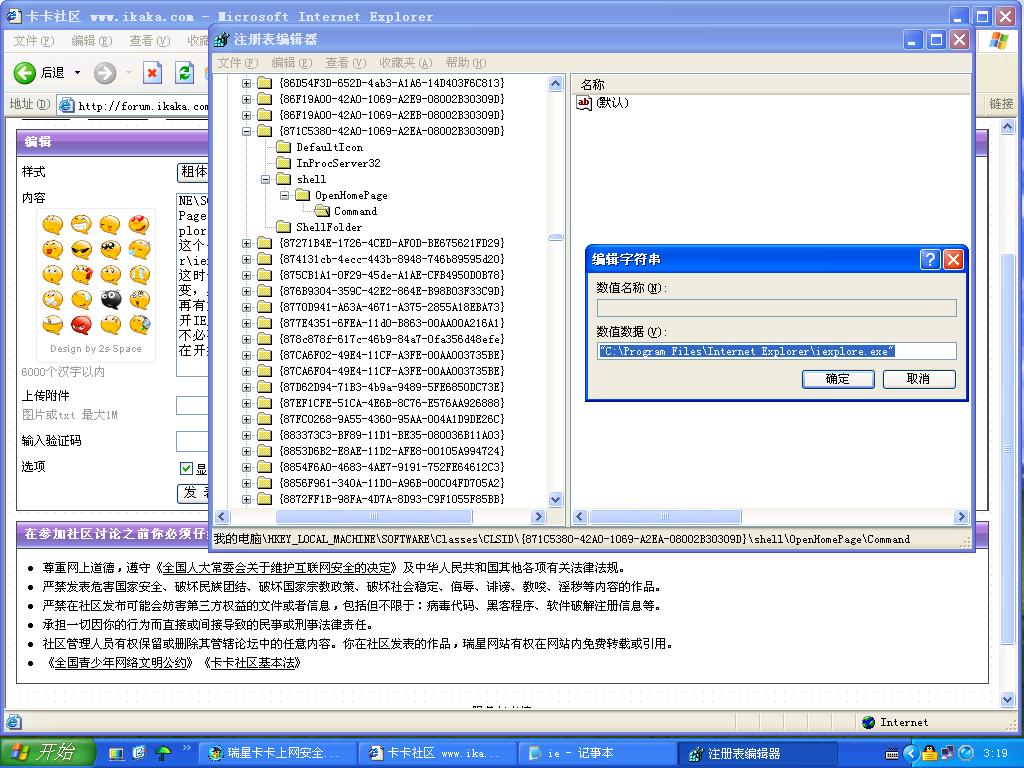Select the {877E4351-6FEA-11d0...} key
The width and height of the screenshot is (1024, 768).
pyautogui.click(x=392, y=323)
